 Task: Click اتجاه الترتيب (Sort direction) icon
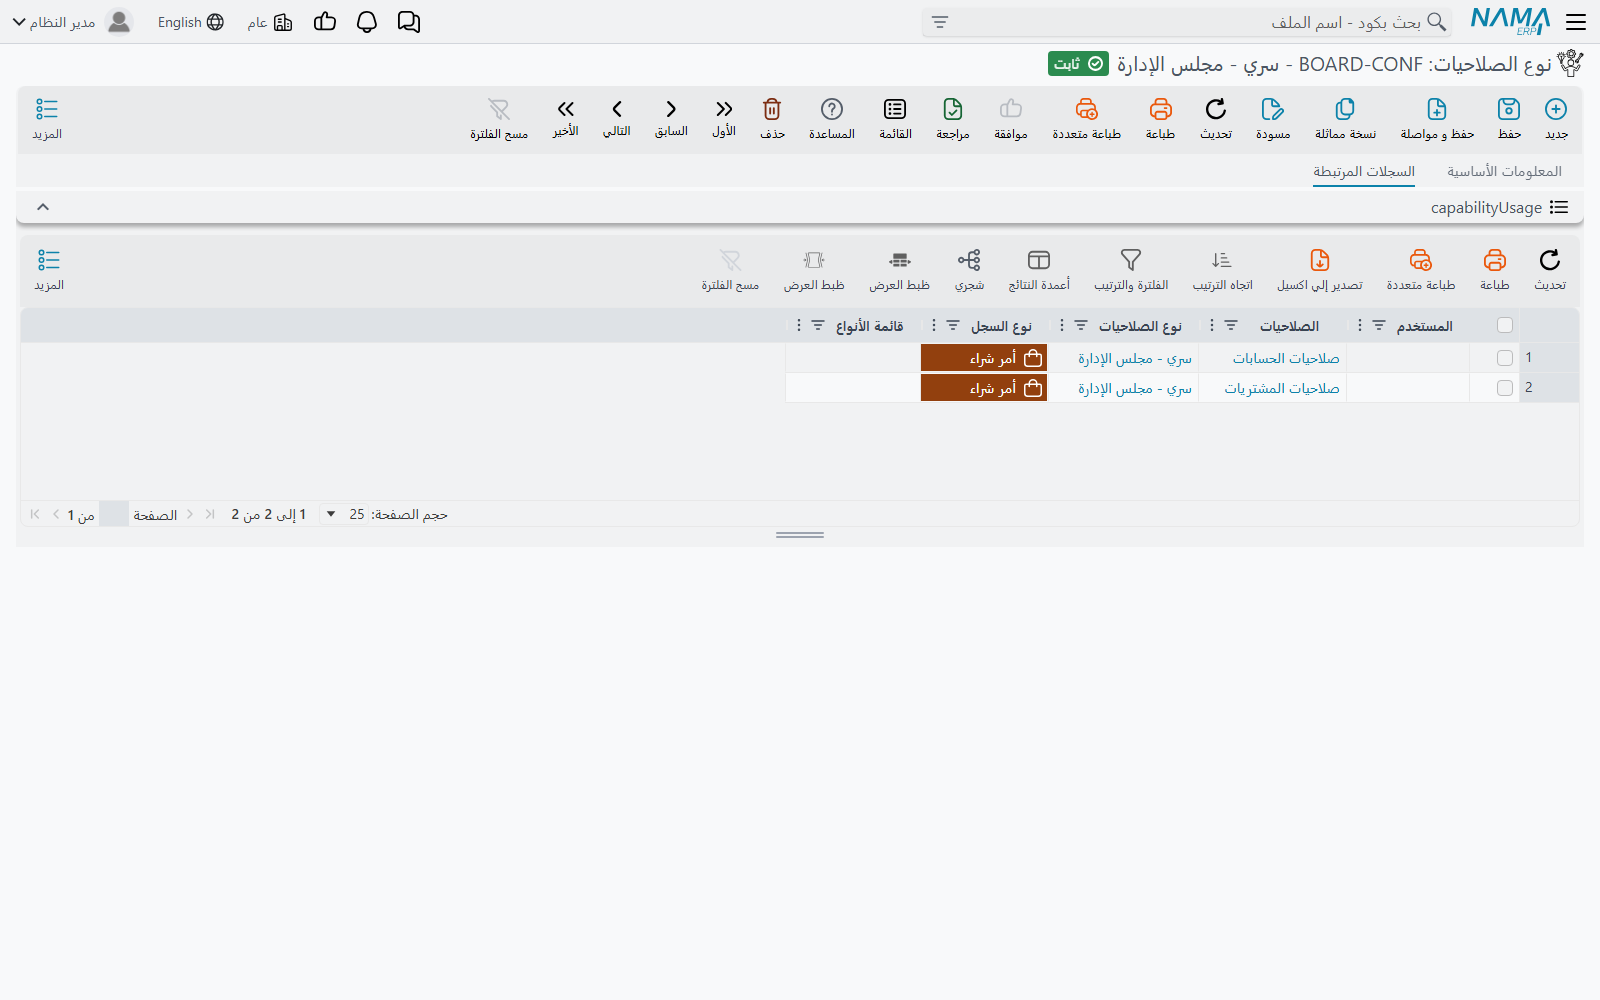(1222, 260)
